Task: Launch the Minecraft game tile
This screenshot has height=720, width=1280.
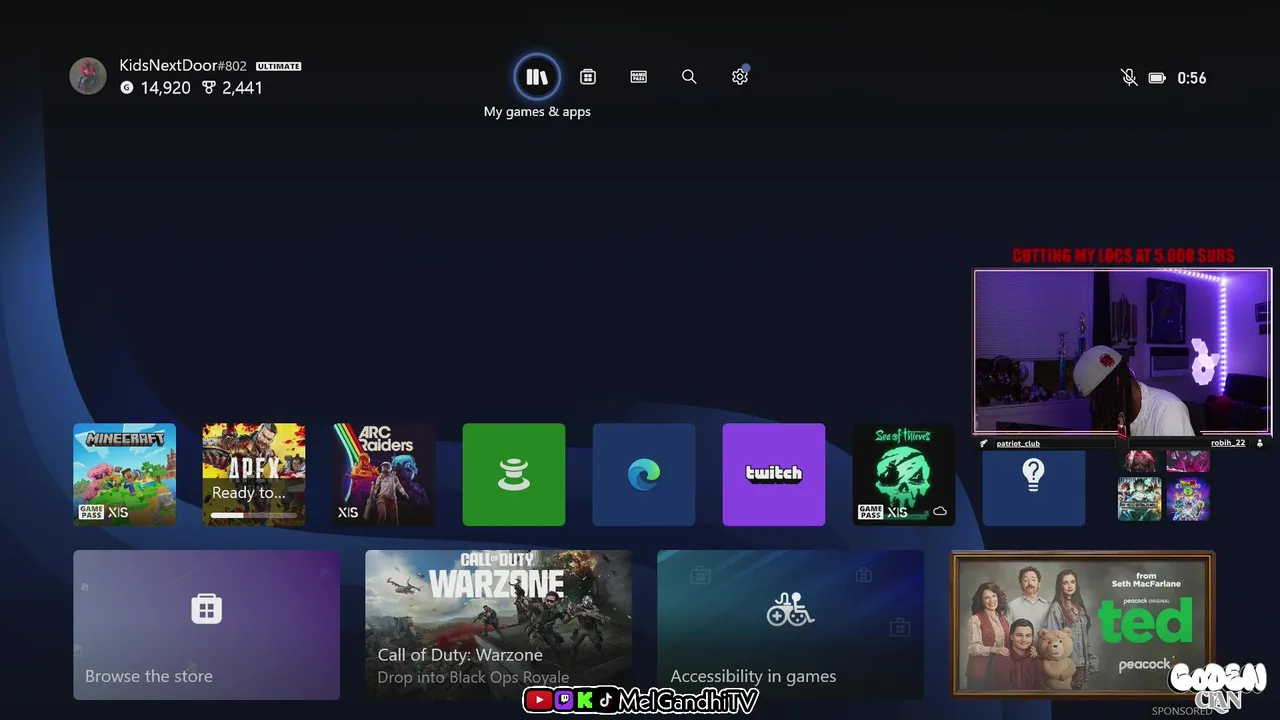Action: point(124,474)
